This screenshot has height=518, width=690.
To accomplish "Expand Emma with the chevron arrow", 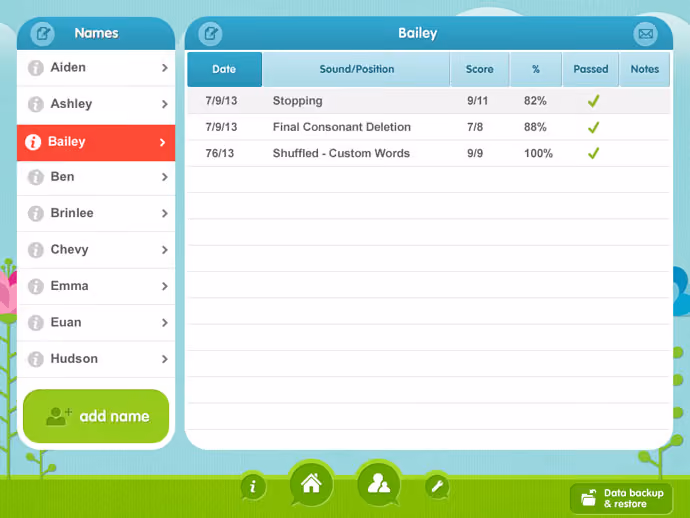I will pos(165,287).
